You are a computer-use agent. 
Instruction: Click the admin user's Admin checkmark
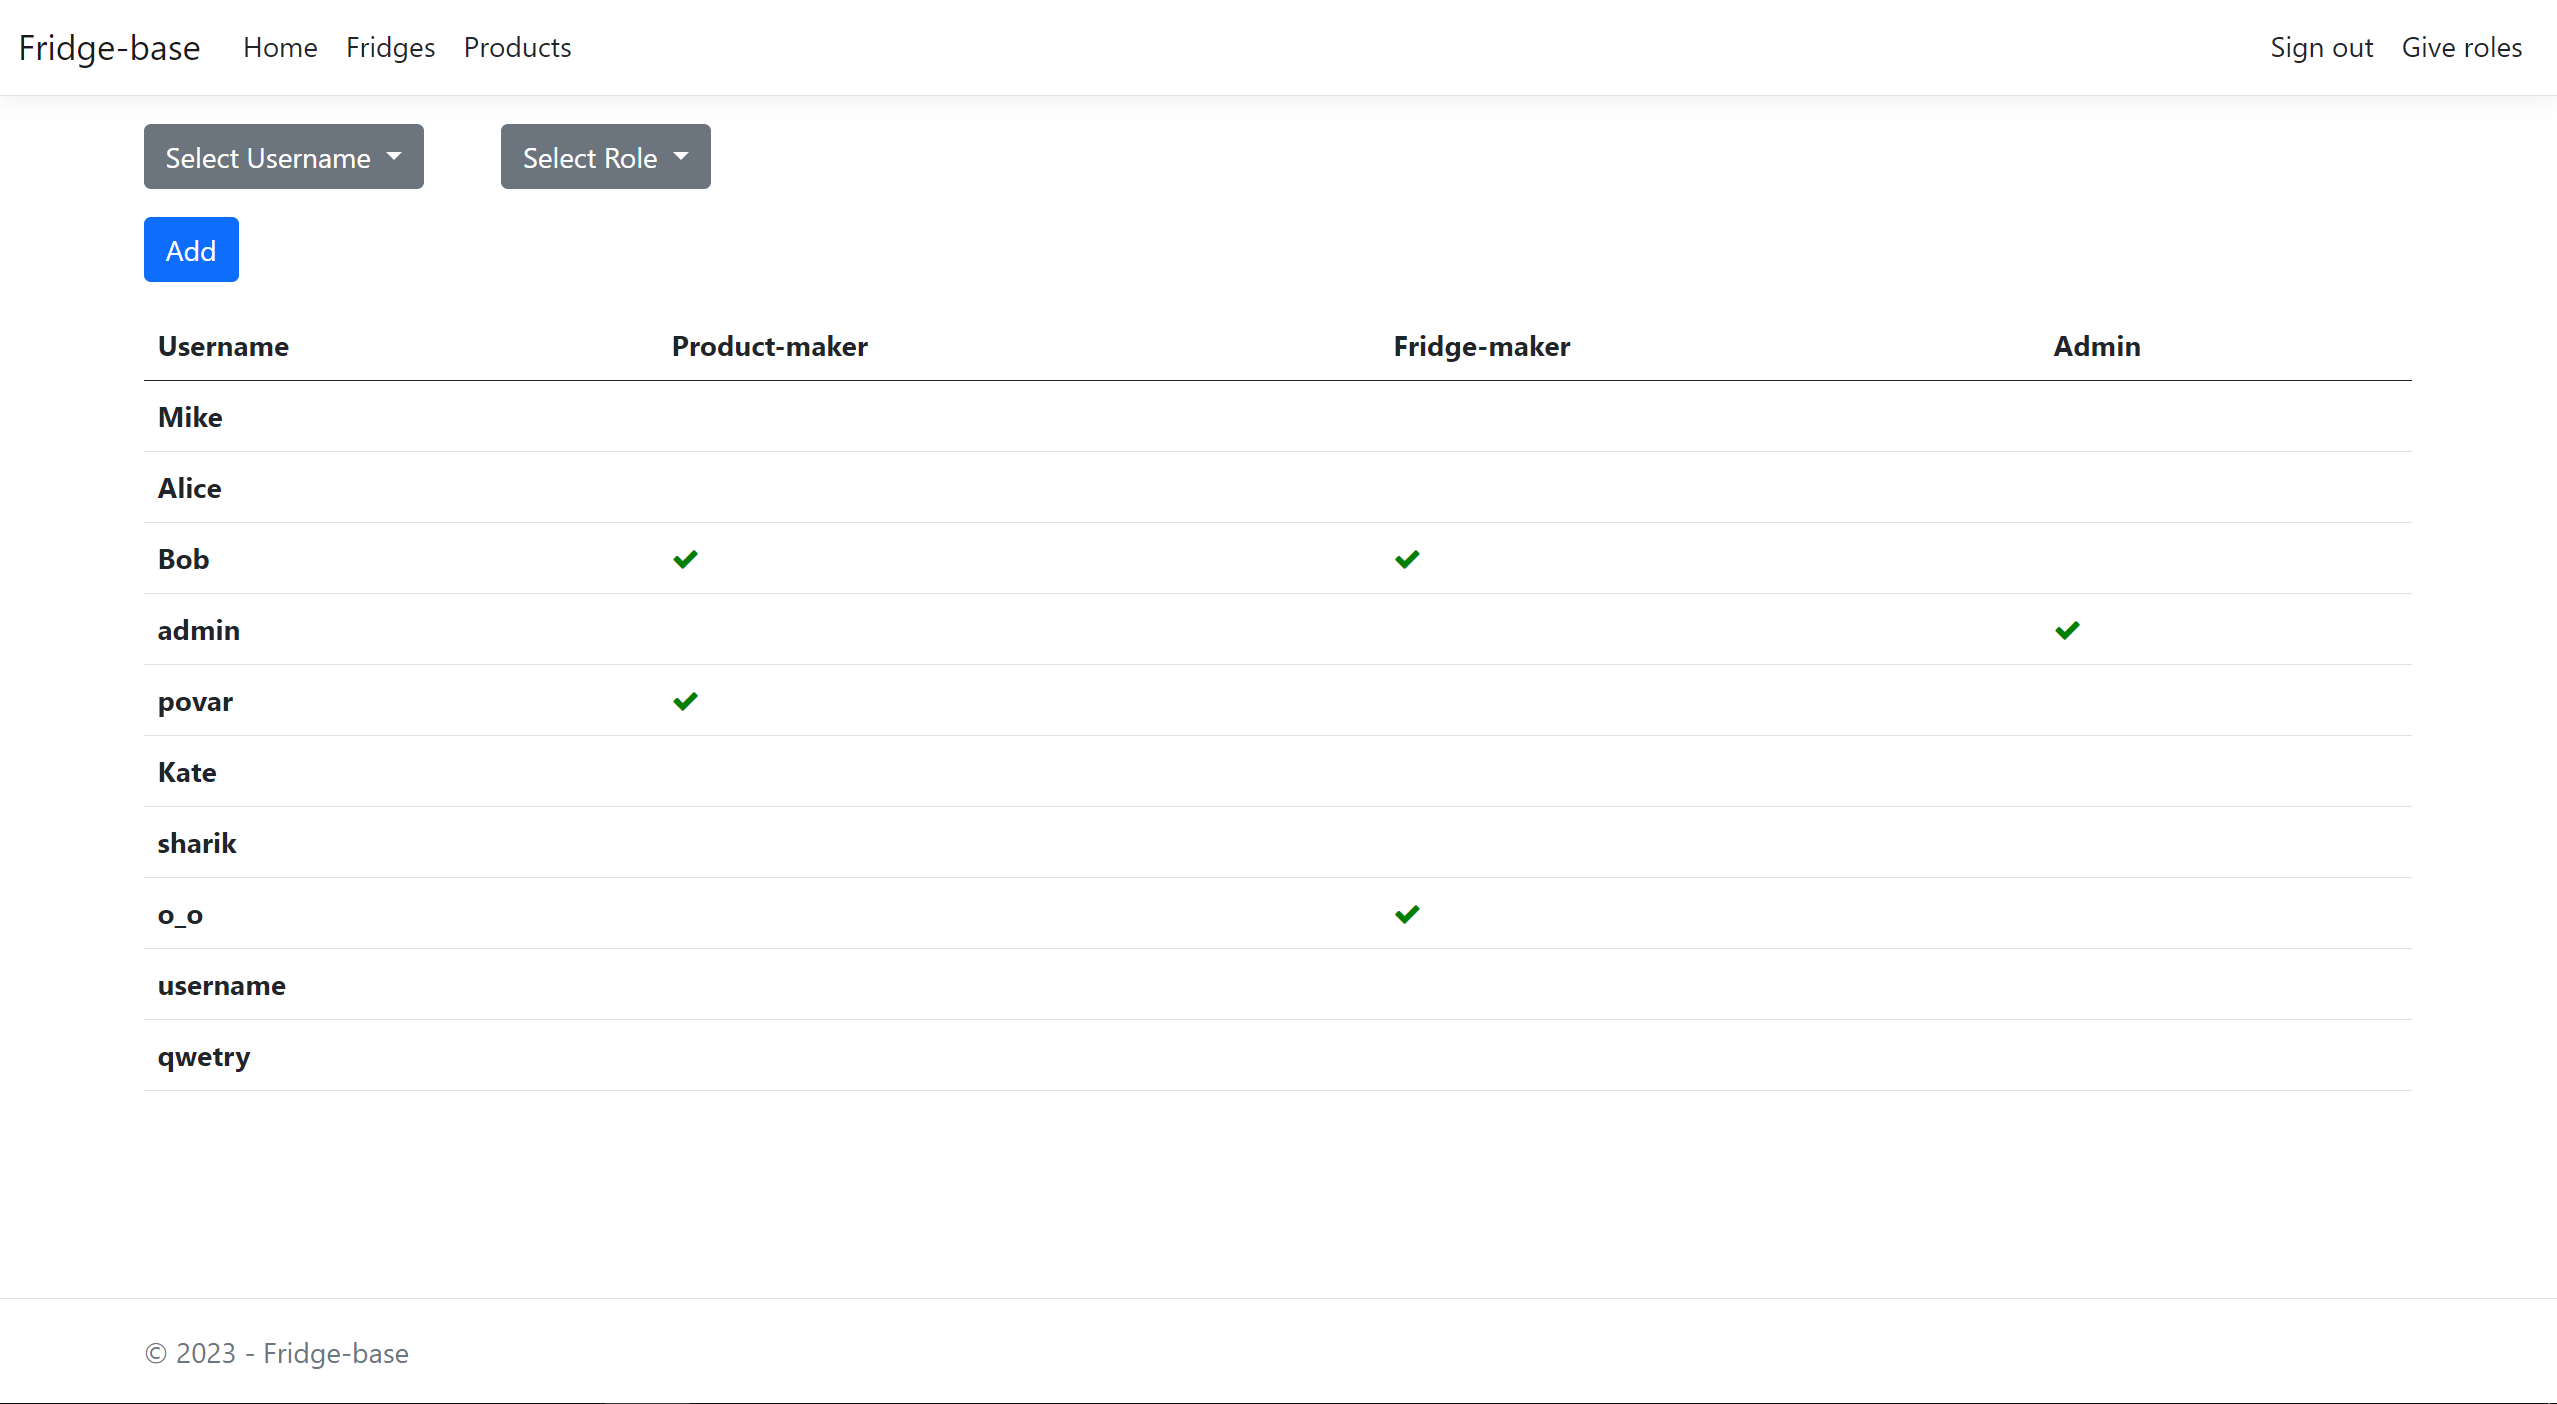point(2067,630)
